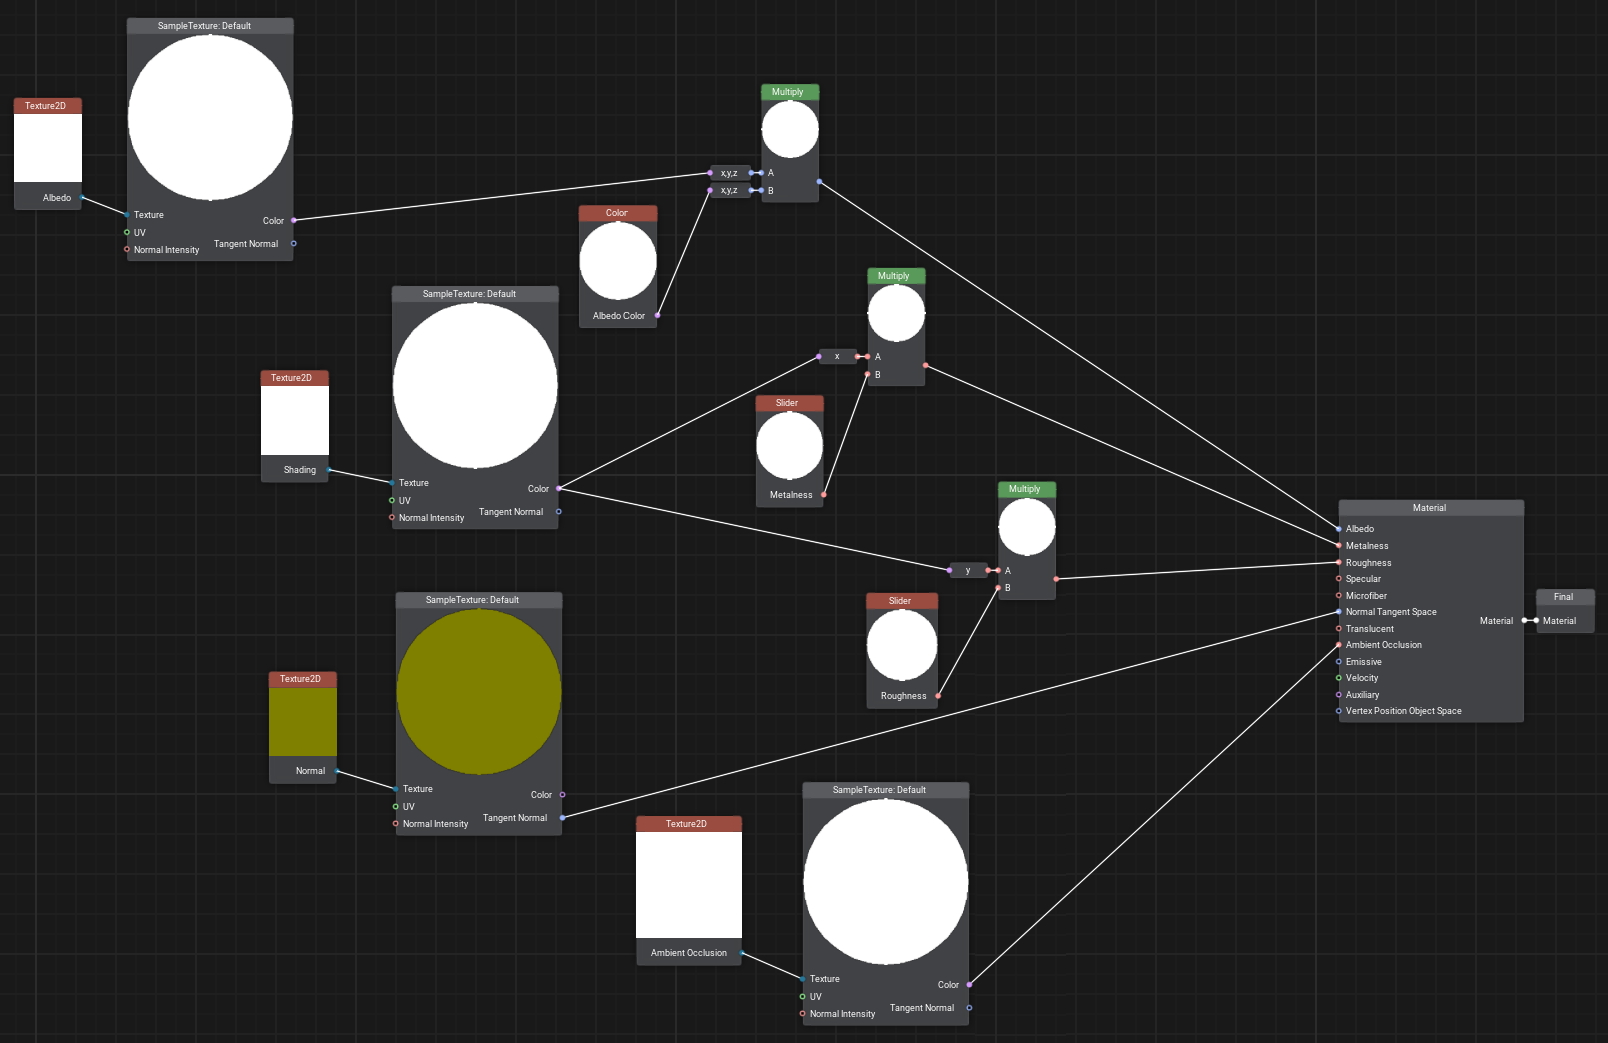Click the Albedo Texture2D node thumbnail
Viewport: 1608px width, 1043px height.
[48, 148]
